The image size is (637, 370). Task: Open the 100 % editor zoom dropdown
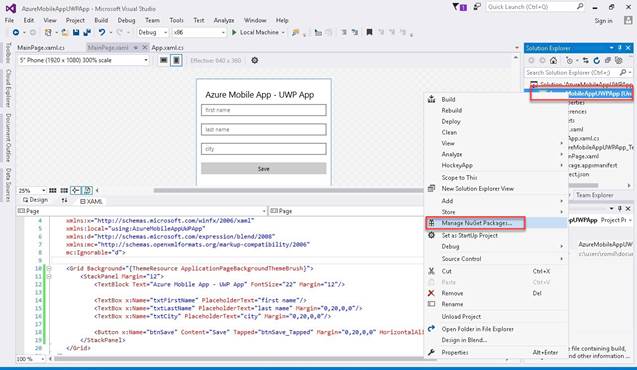click(31, 359)
